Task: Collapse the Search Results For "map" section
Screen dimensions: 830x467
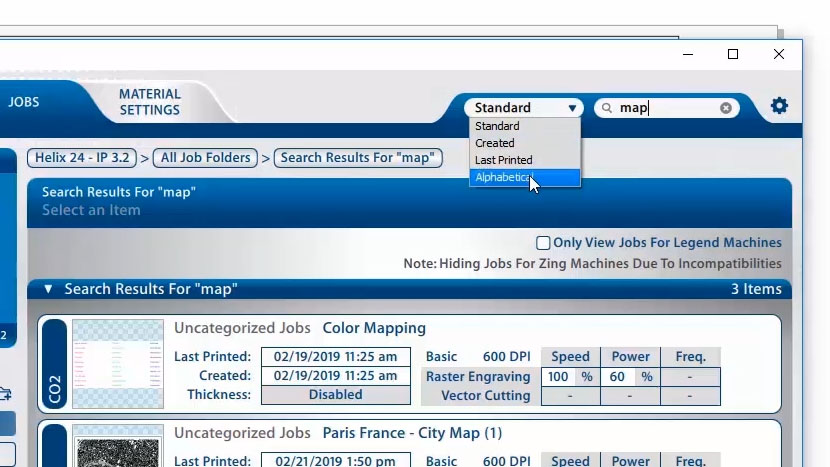Action: point(47,289)
